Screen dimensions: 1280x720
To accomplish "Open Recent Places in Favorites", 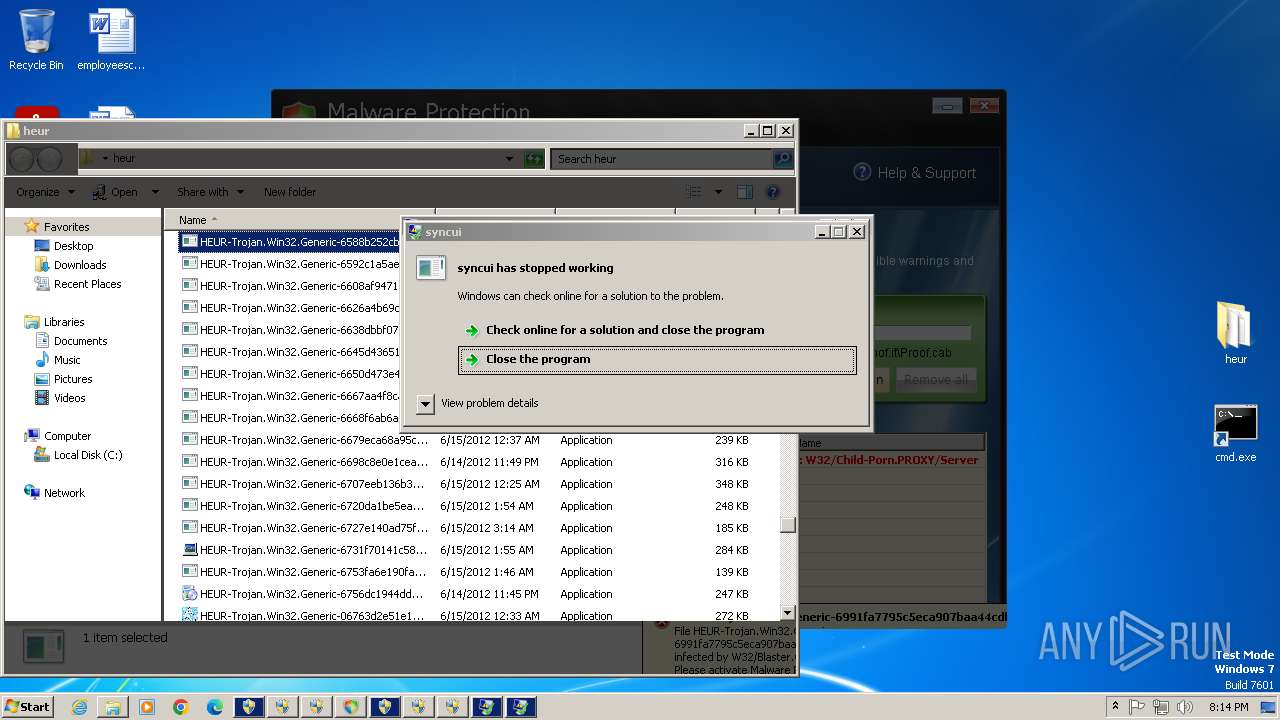I will click(x=87, y=284).
